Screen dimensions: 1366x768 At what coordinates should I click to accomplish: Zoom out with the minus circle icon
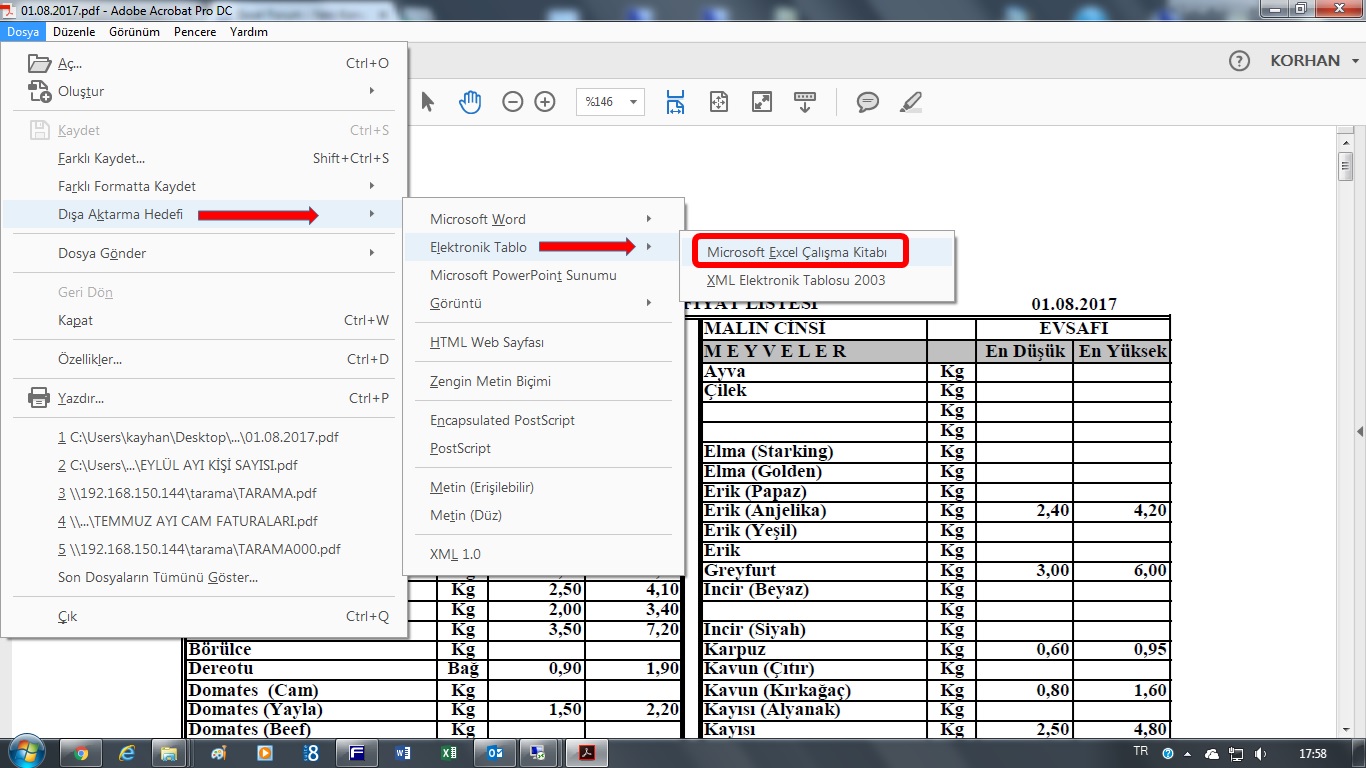513,102
